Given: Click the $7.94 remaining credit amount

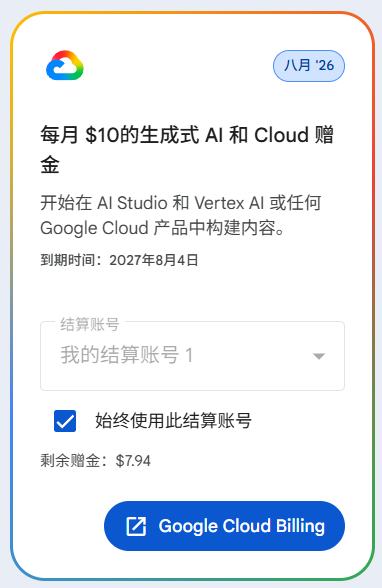Looking at the screenshot, I should click(x=133, y=461).
